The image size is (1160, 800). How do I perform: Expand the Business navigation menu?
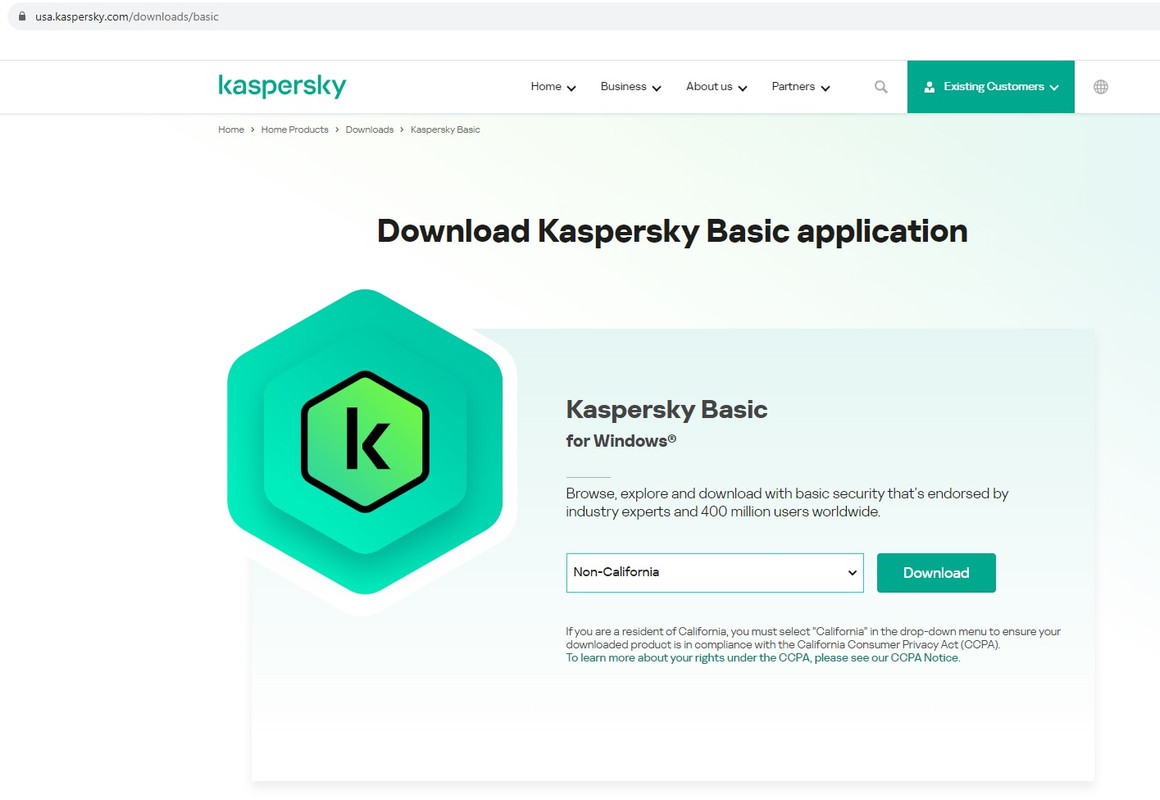(630, 87)
